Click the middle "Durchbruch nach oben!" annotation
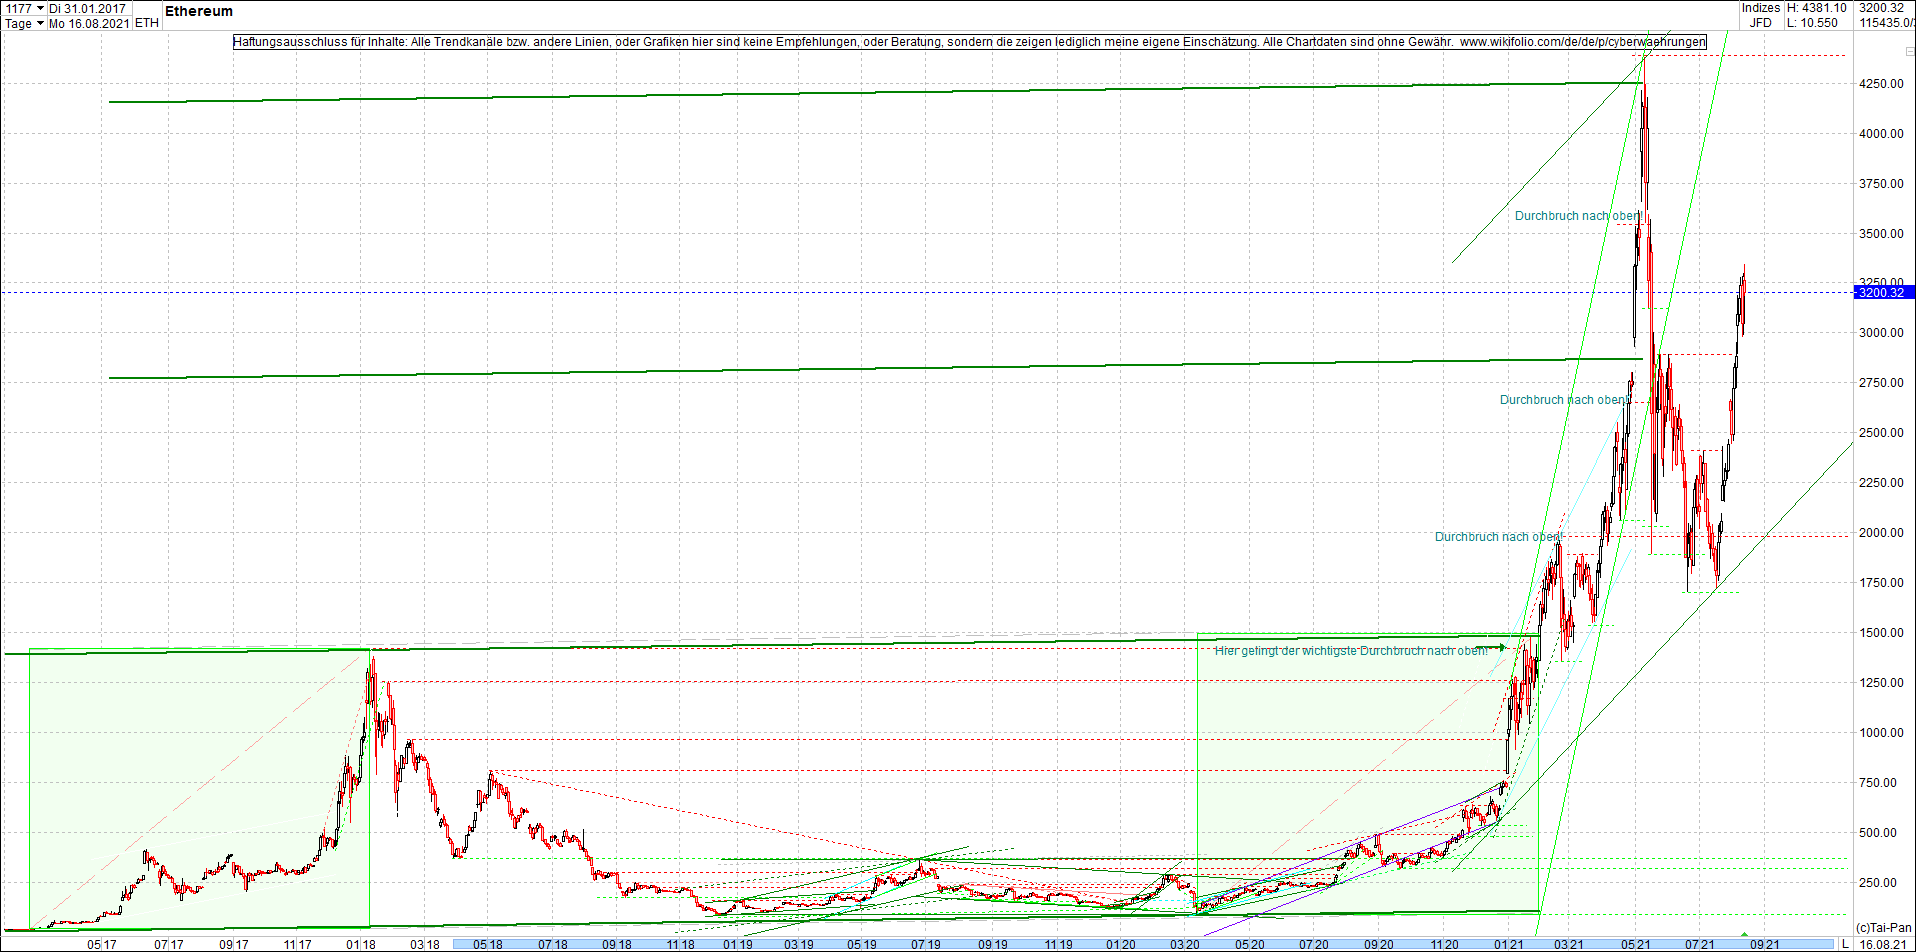 click(1563, 400)
